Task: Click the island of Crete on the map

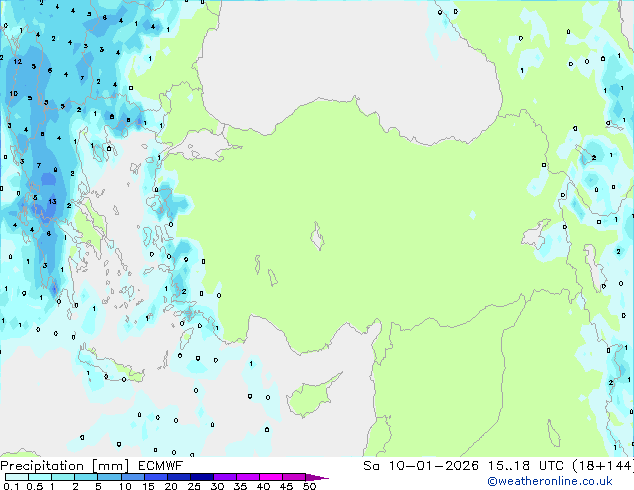Action: pyautogui.click(x=111, y=366)
